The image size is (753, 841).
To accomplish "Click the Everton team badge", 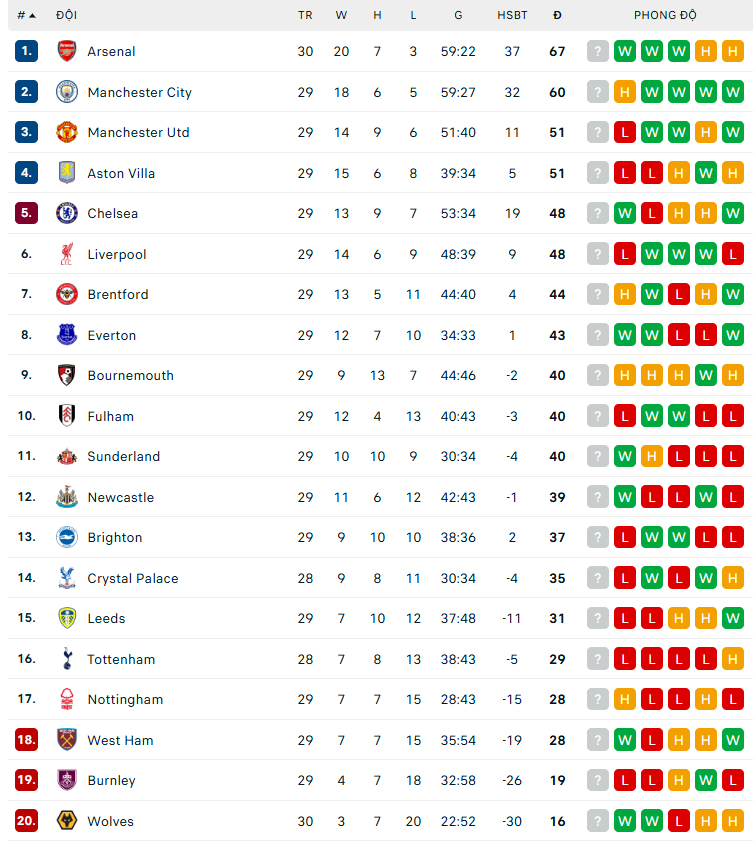I will (x=67, y=335).
